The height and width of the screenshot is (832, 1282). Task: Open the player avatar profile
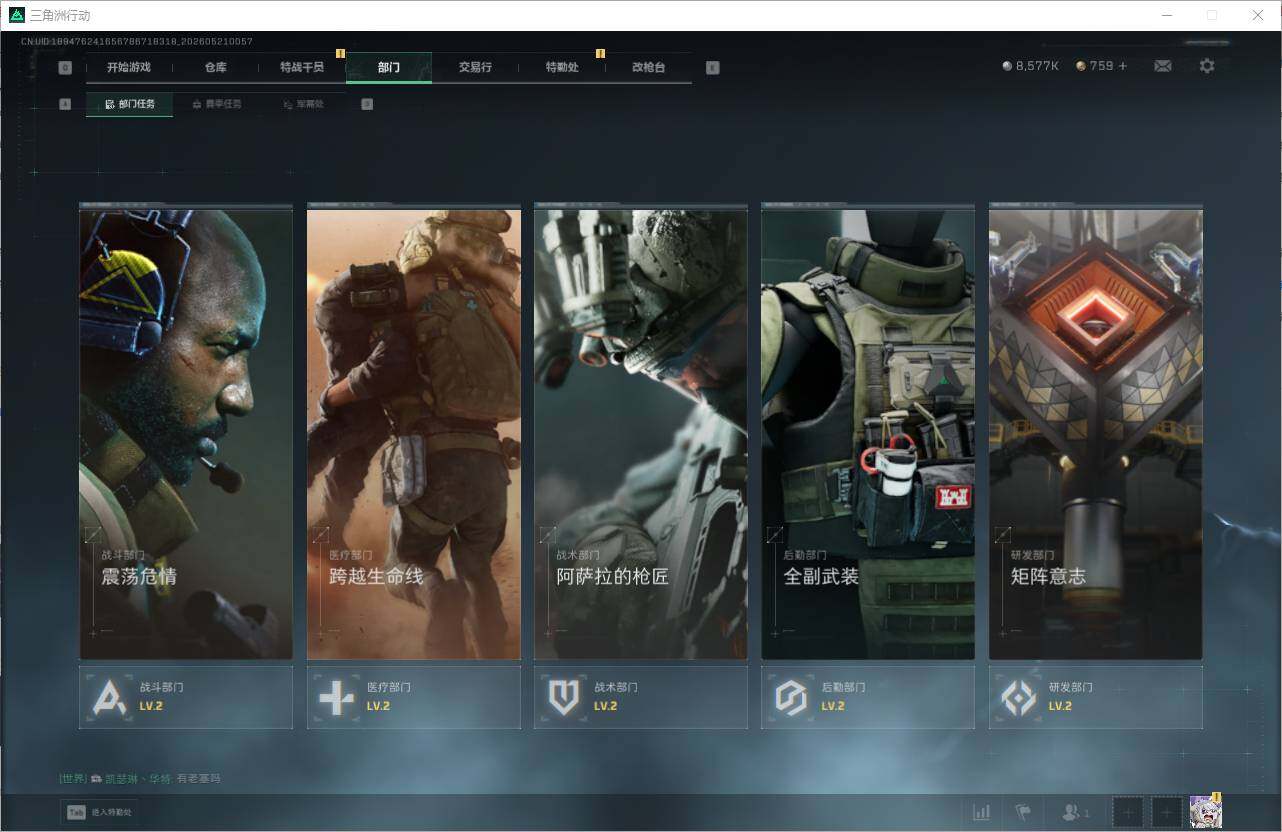click(1206, 812)
